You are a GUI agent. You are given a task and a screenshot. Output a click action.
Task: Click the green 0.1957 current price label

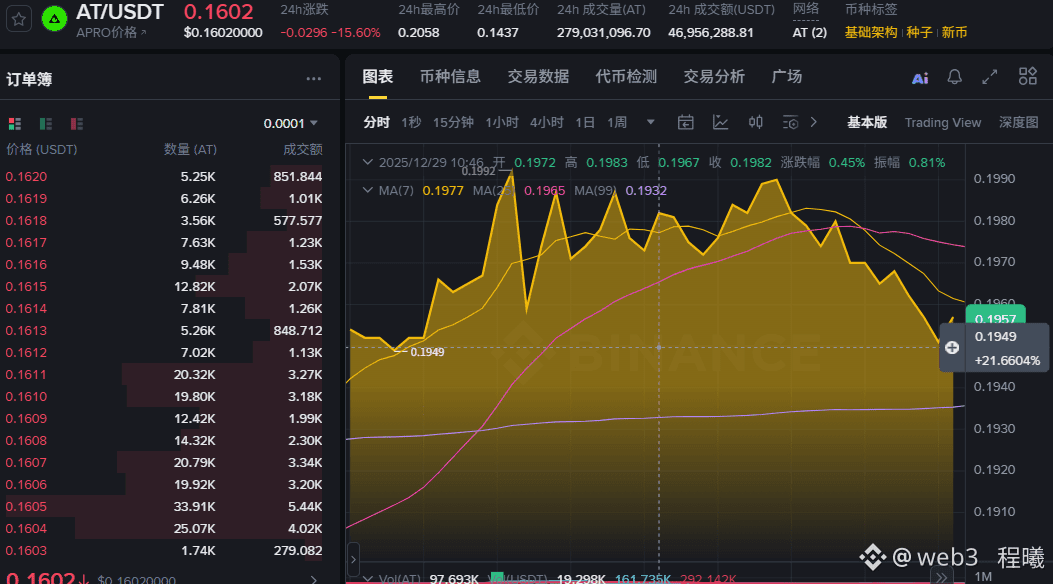pos(995,315)
